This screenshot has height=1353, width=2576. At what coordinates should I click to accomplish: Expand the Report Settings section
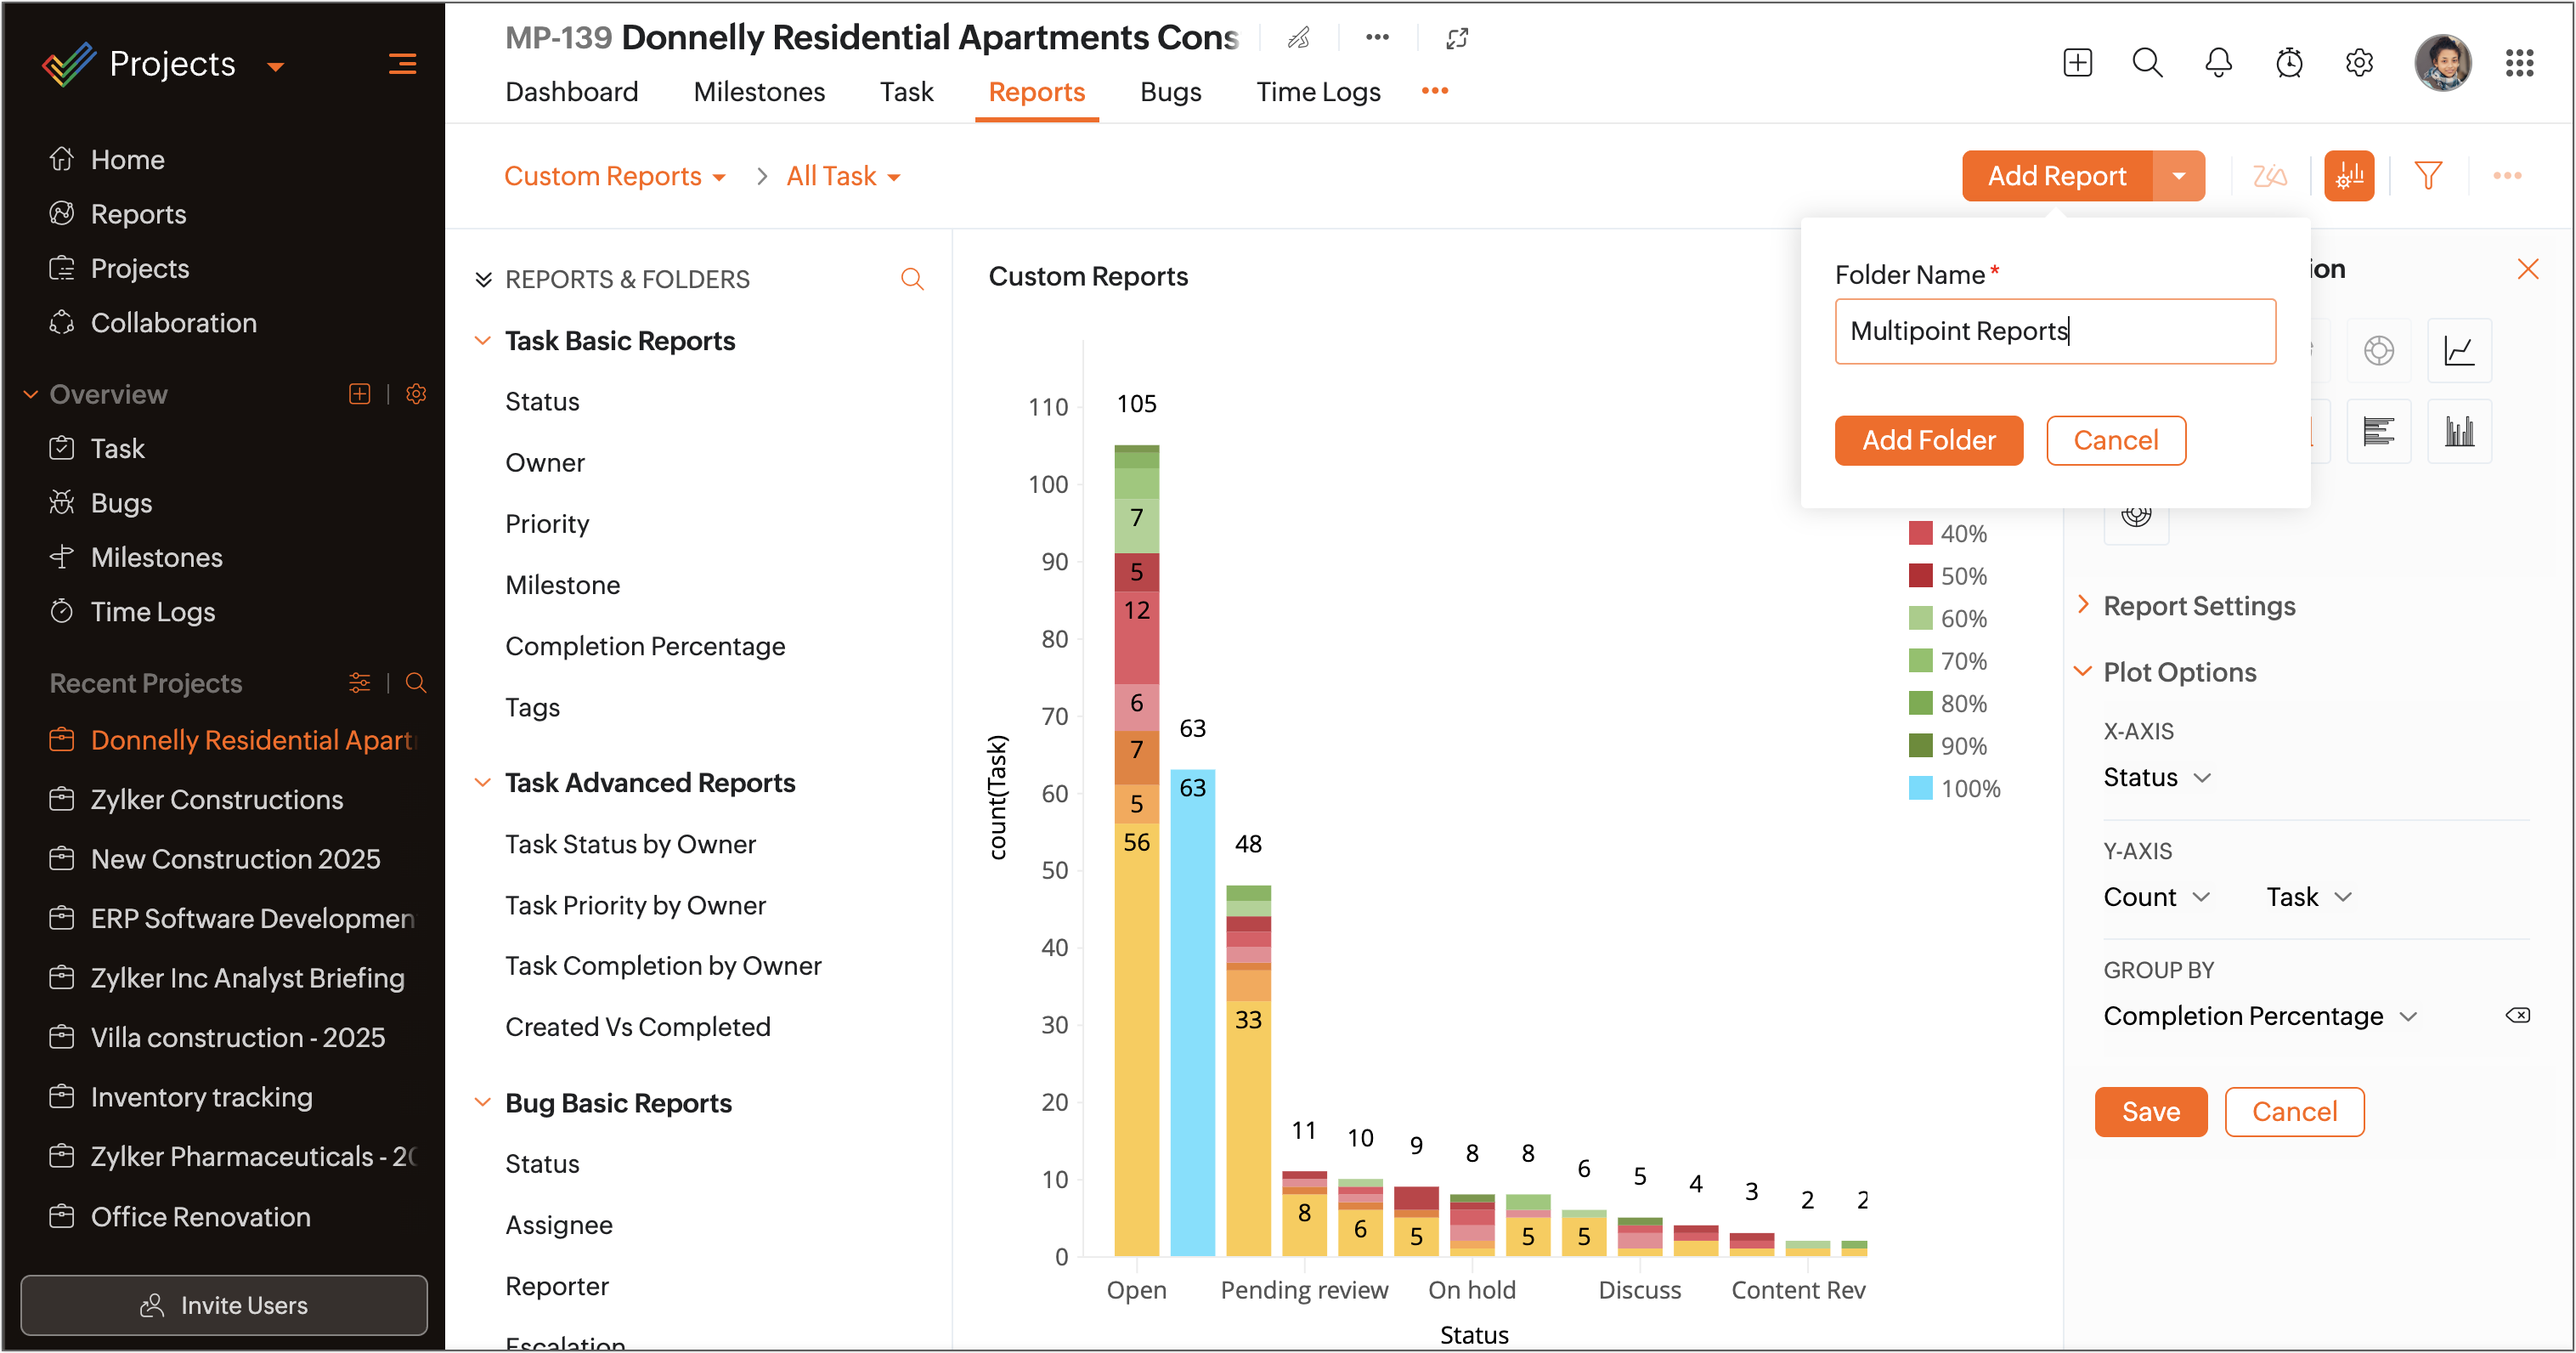coord(2198,606)
